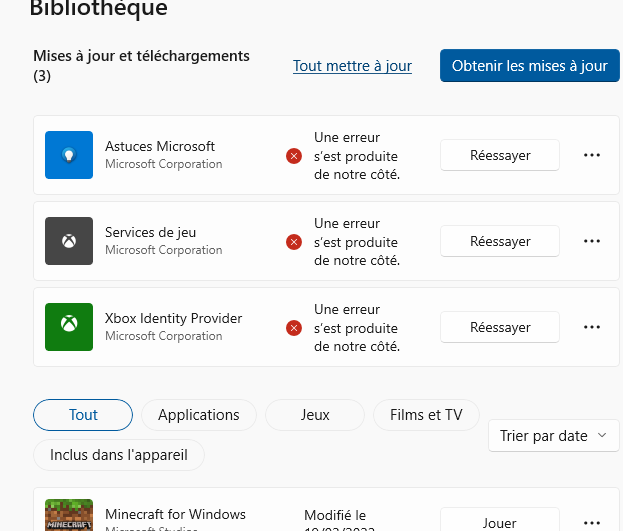Screen dimensions: 623x531
Task: Click Jouer for Minecraft for Windows
Action: (500, 520)
